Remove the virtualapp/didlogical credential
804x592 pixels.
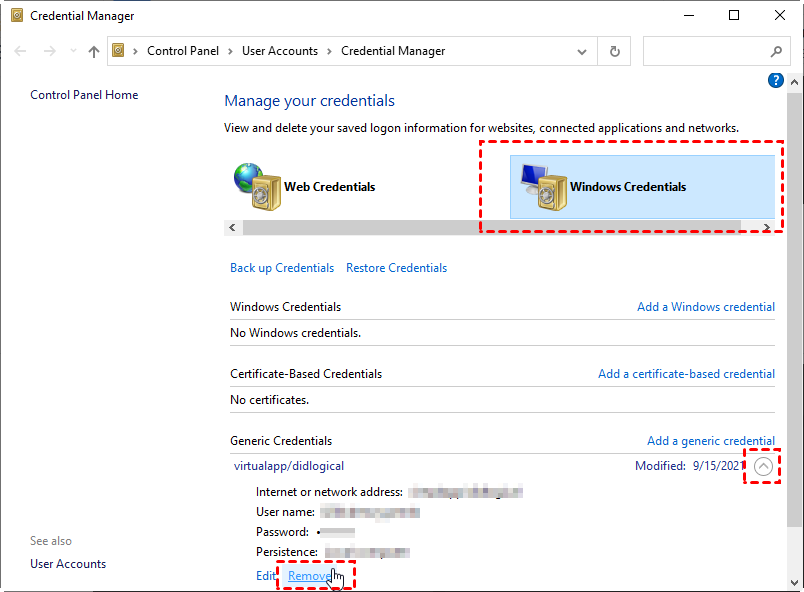coord(309,576)
